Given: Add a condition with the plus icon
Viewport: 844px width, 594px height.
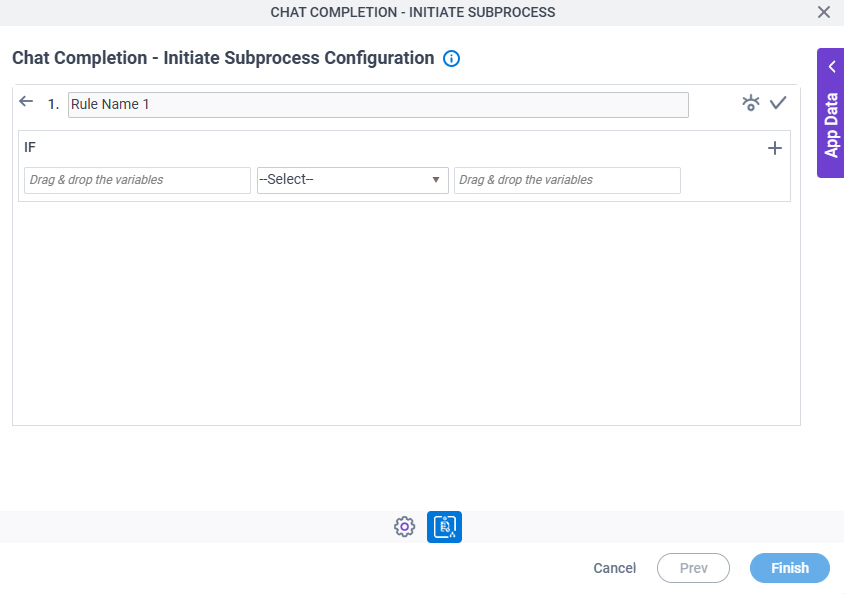Looking at the screenshot, I should [x=775, y=148].
